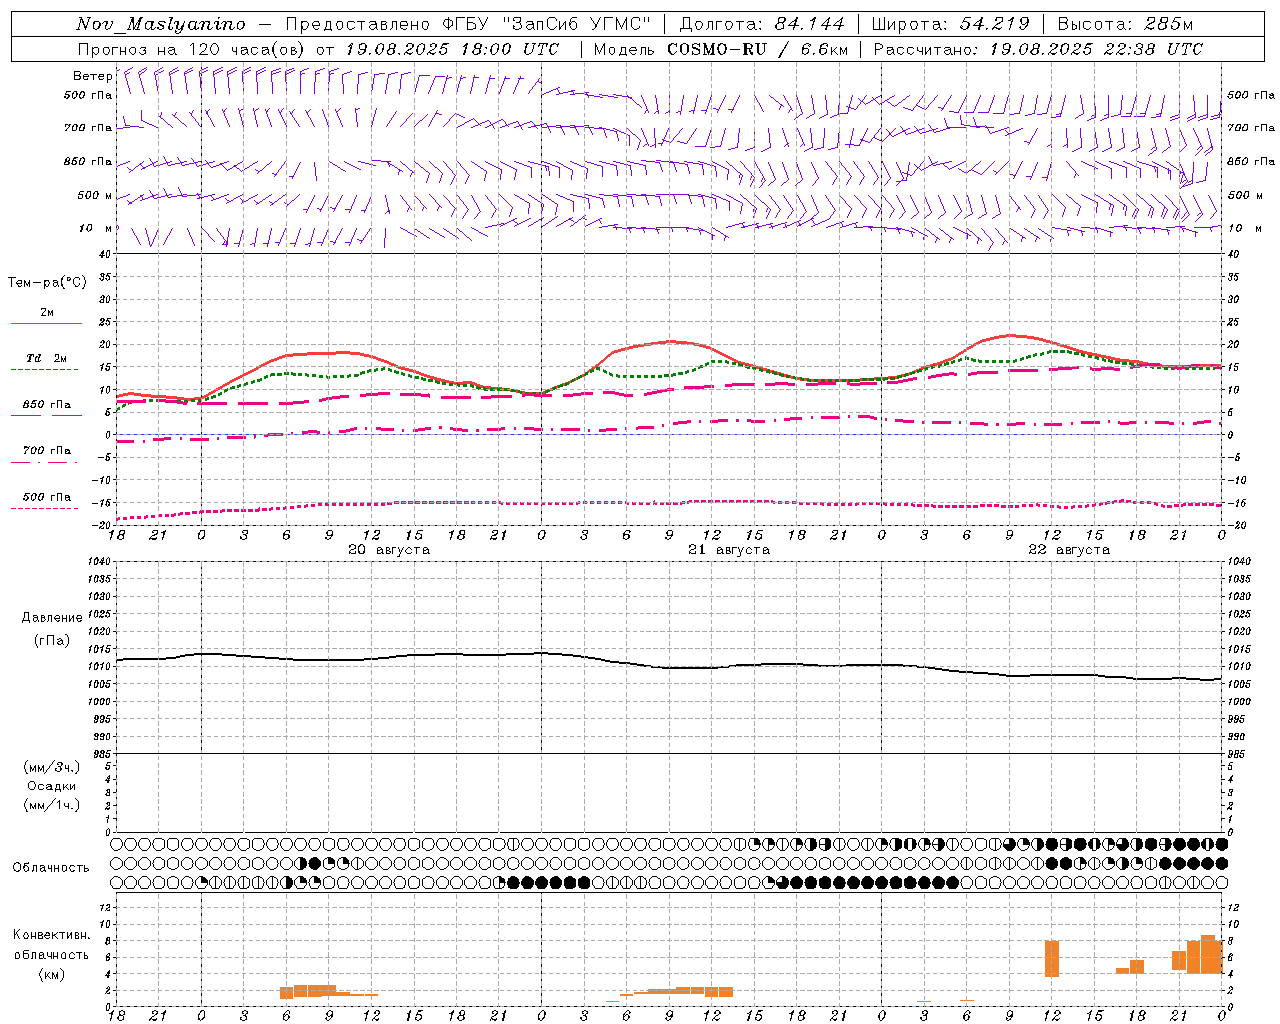This screenshot has width=1280, height=1024.
Task: Click the Осадки precipitation label
Action: pos(52,786)
